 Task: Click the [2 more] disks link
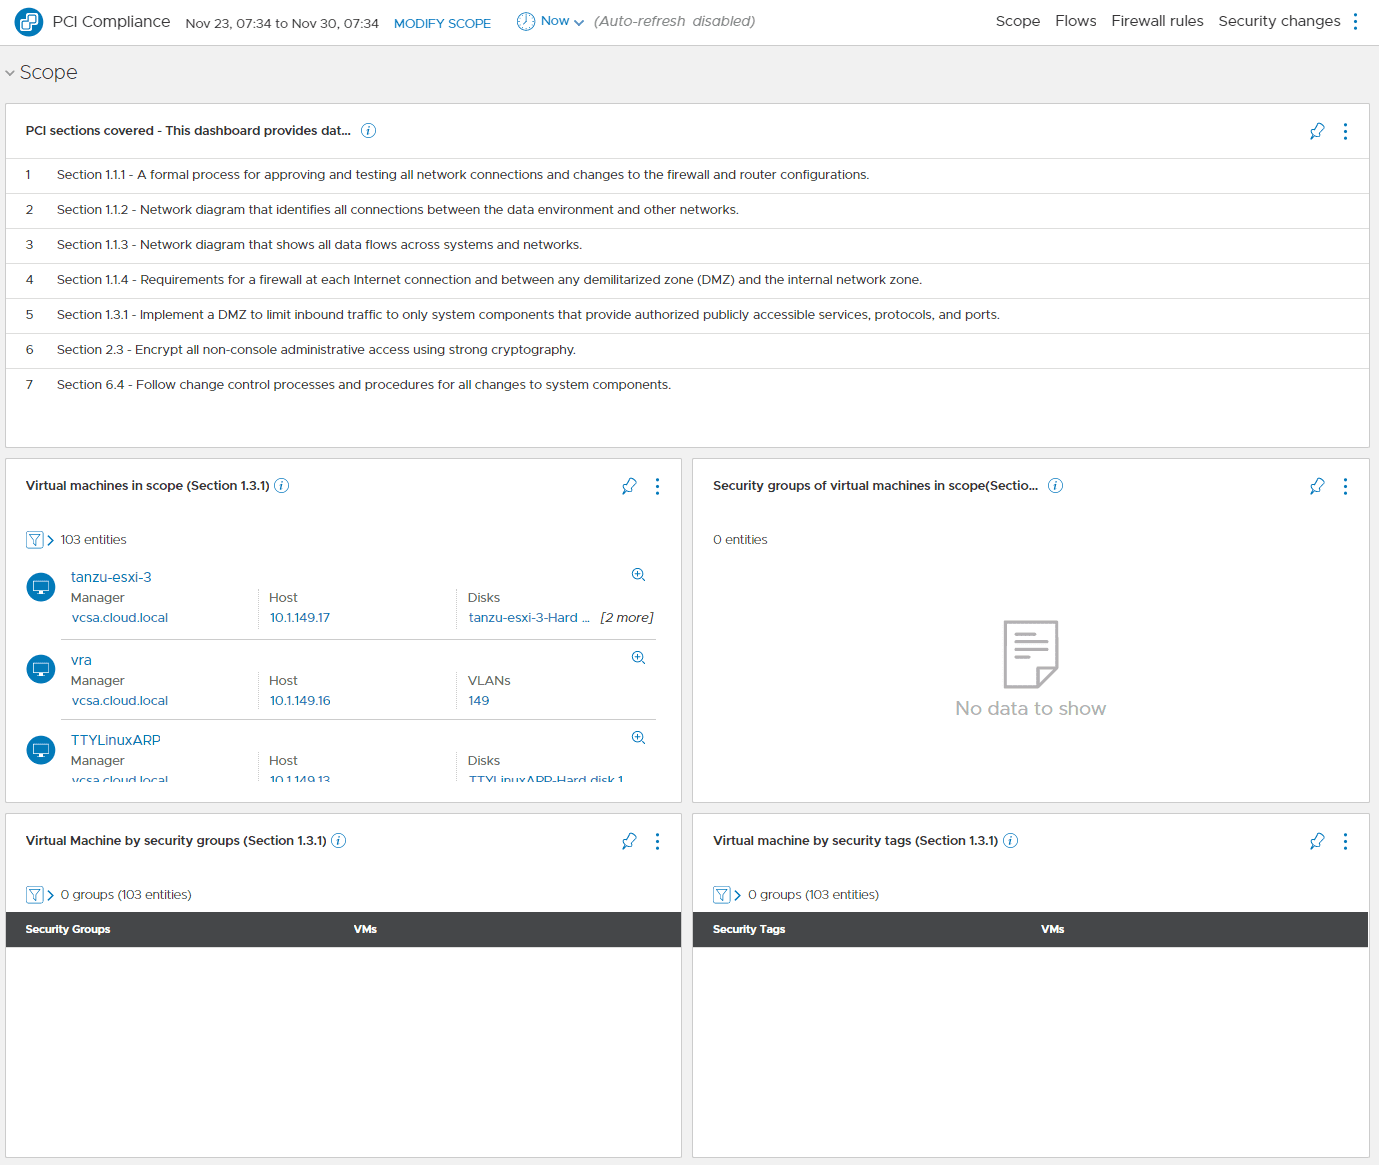point(627,618)
